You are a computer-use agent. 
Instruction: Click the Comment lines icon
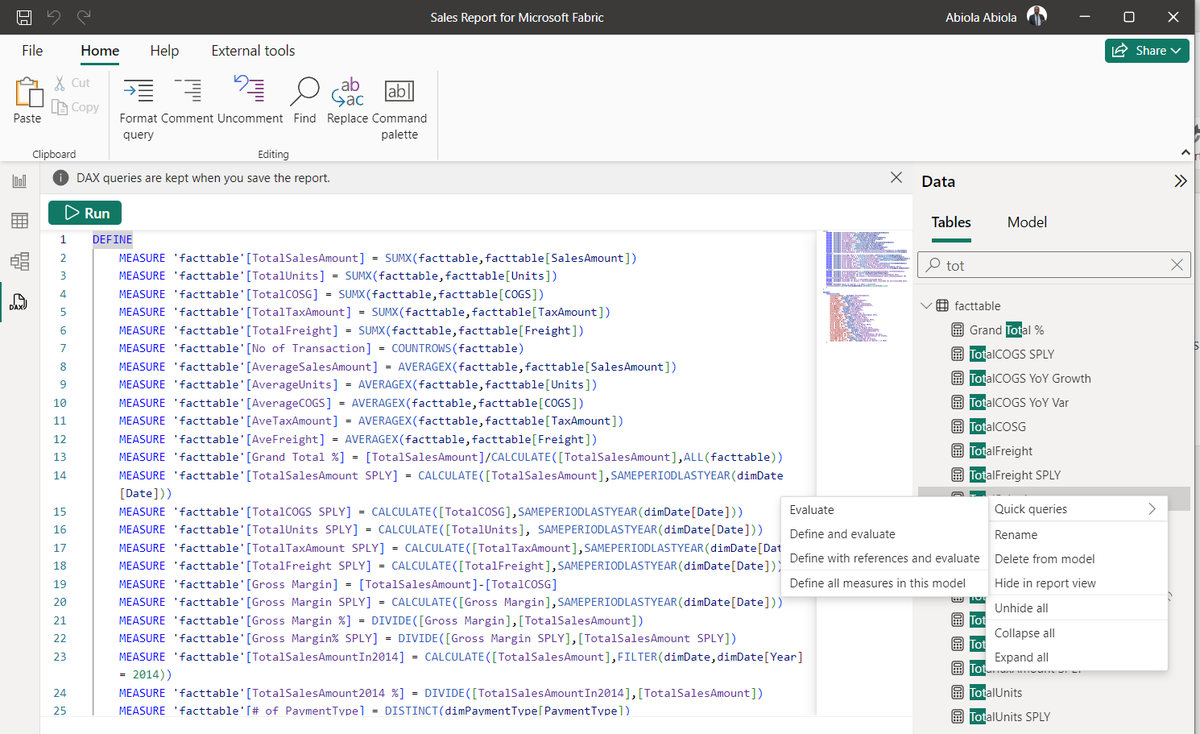pyautogui.click(x=187, y=92)
